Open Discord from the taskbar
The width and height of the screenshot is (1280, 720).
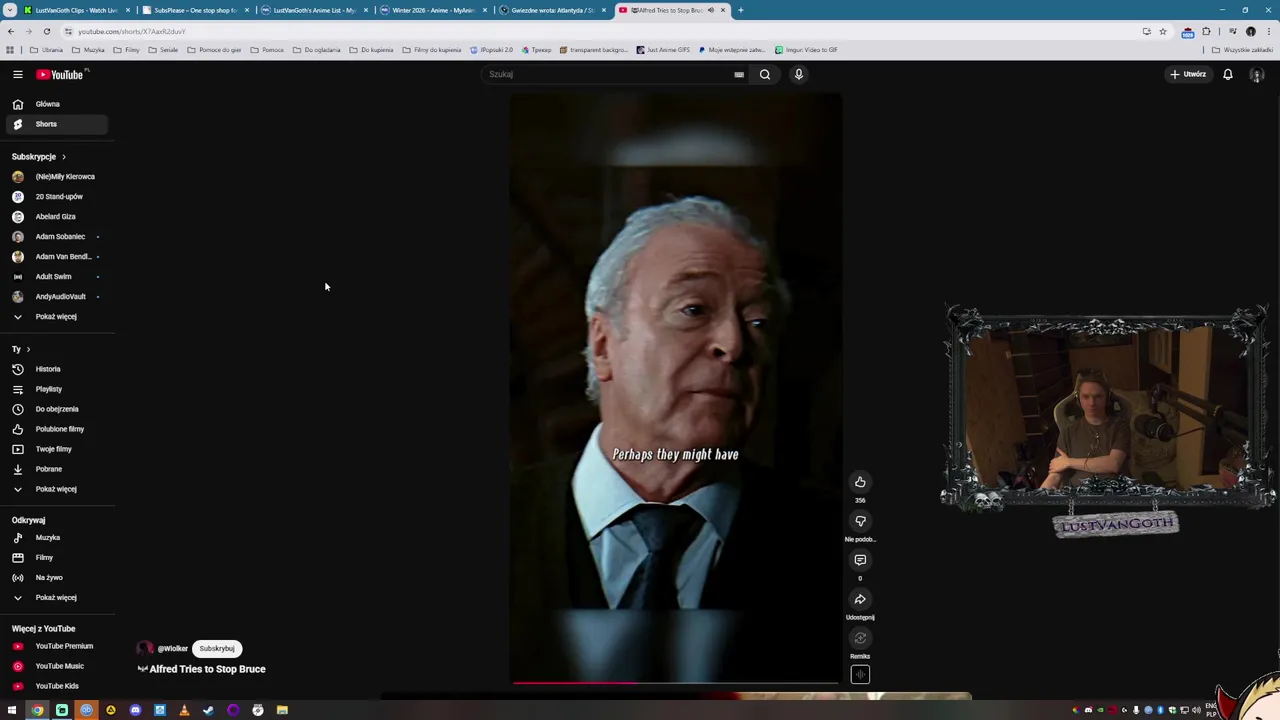[x=135, y=710]
